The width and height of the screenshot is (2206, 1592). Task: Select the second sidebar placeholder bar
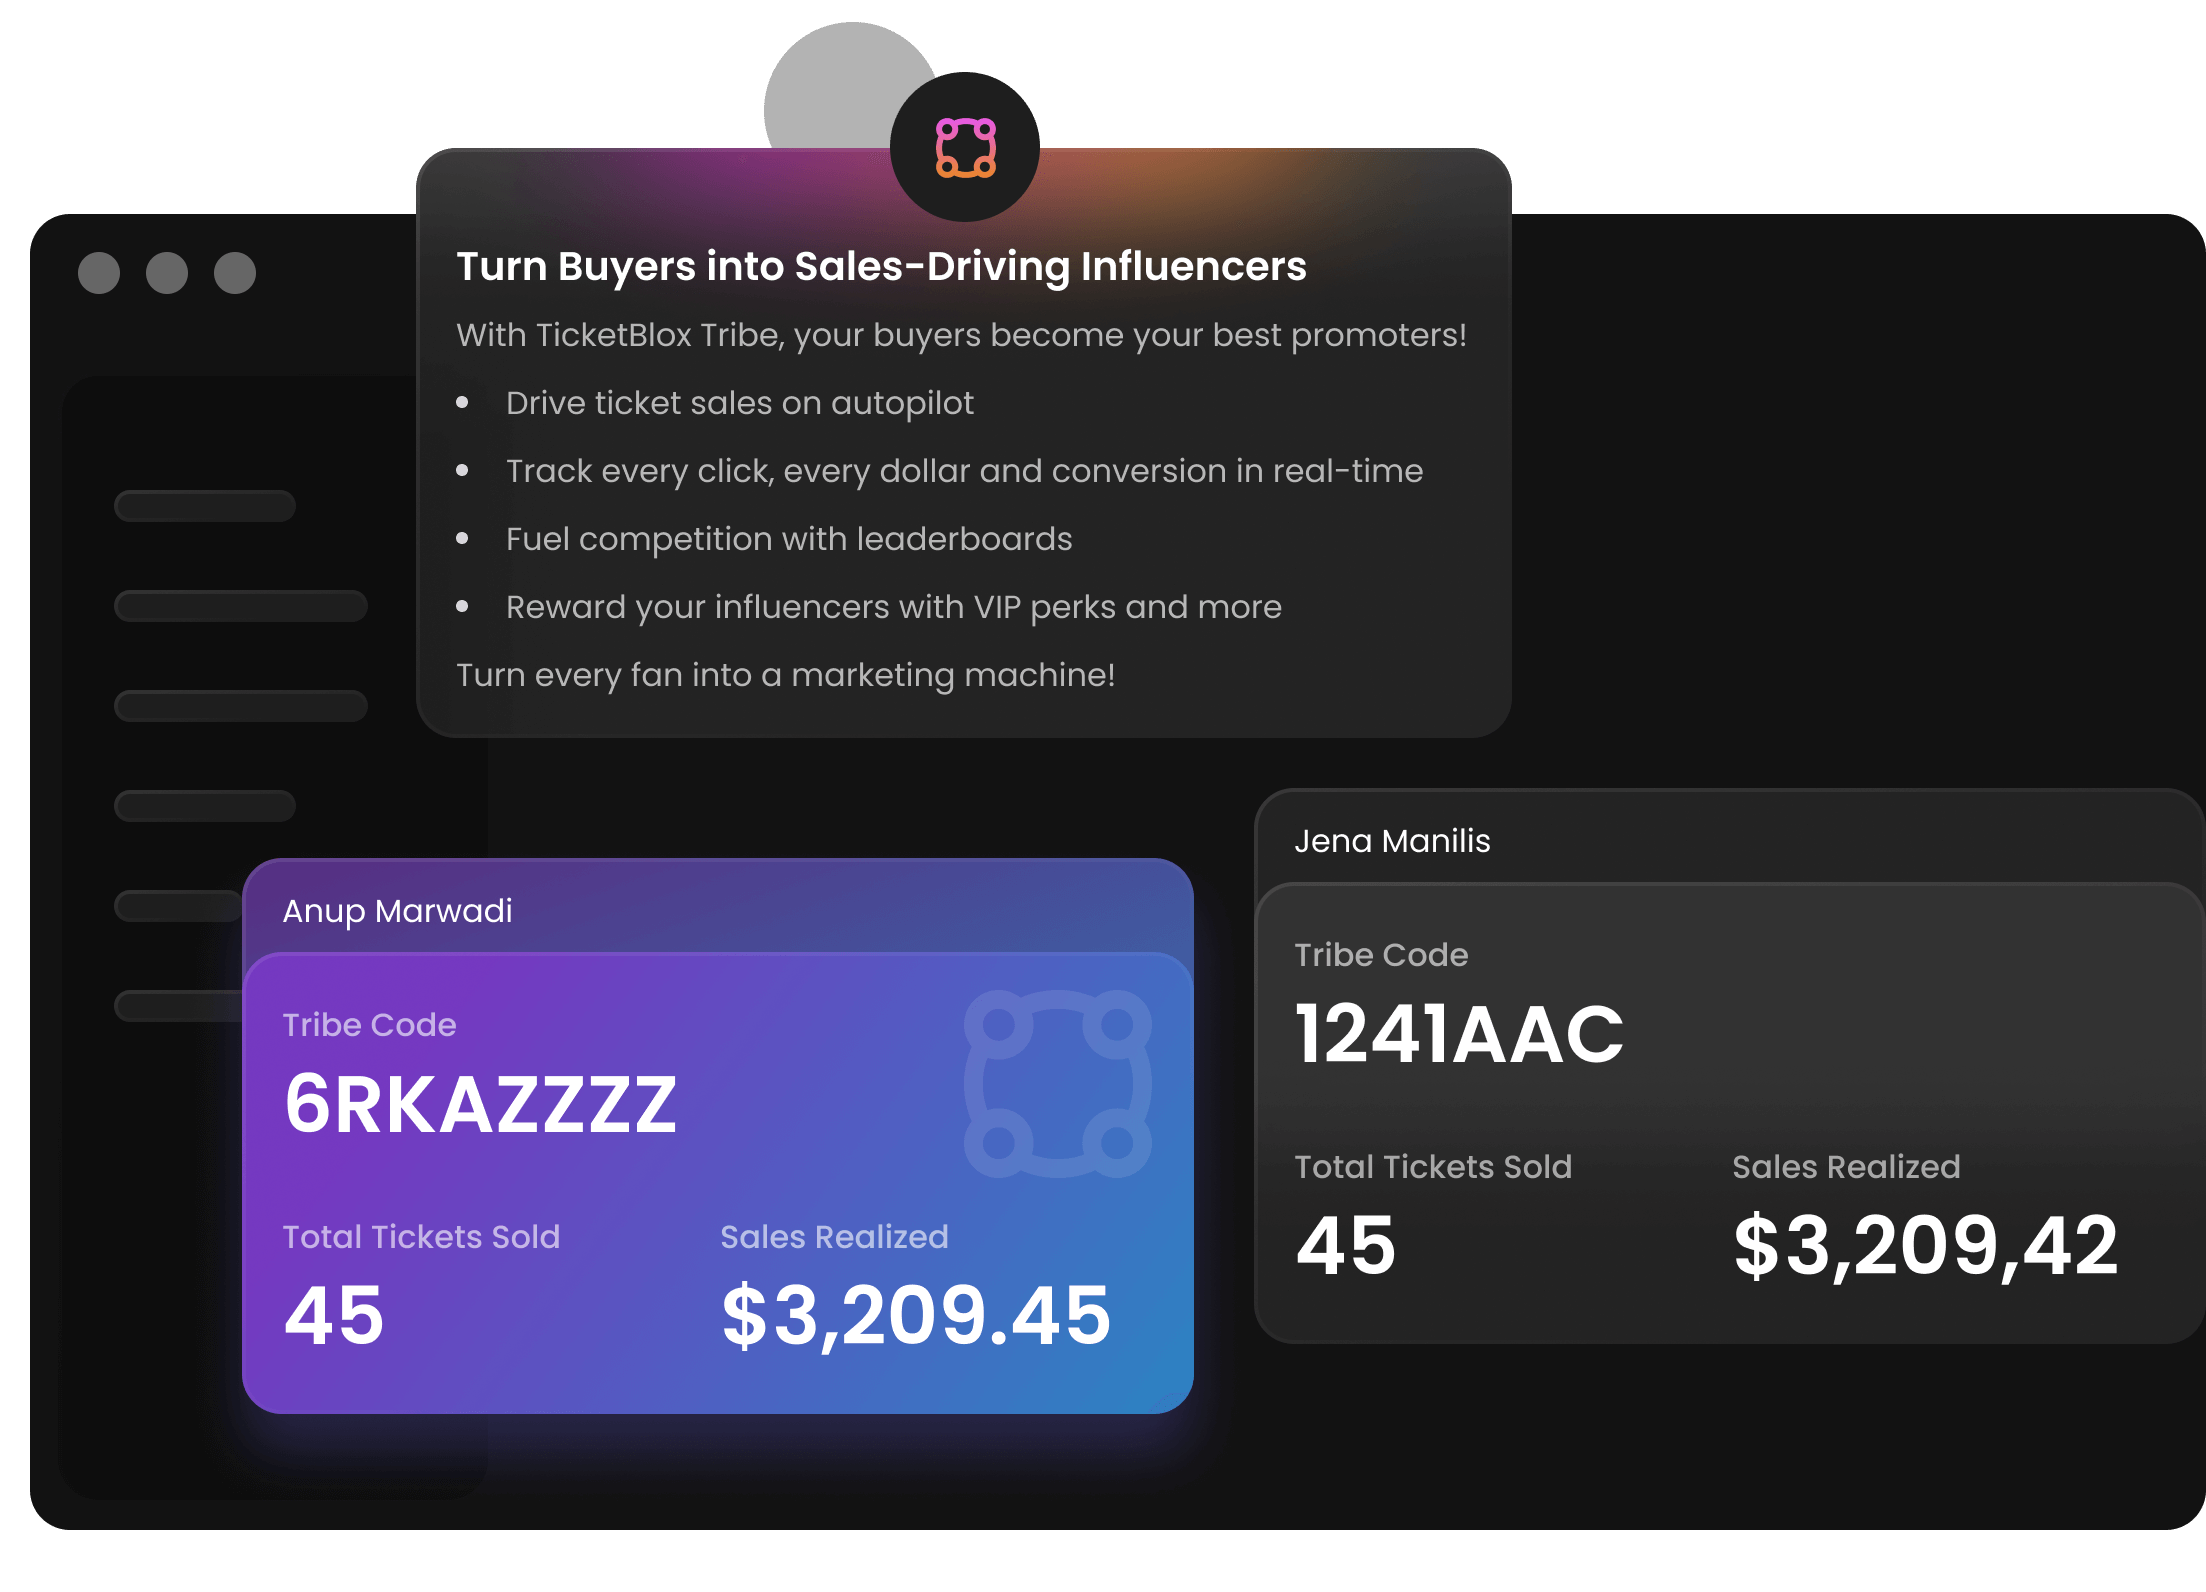[241, 606]
